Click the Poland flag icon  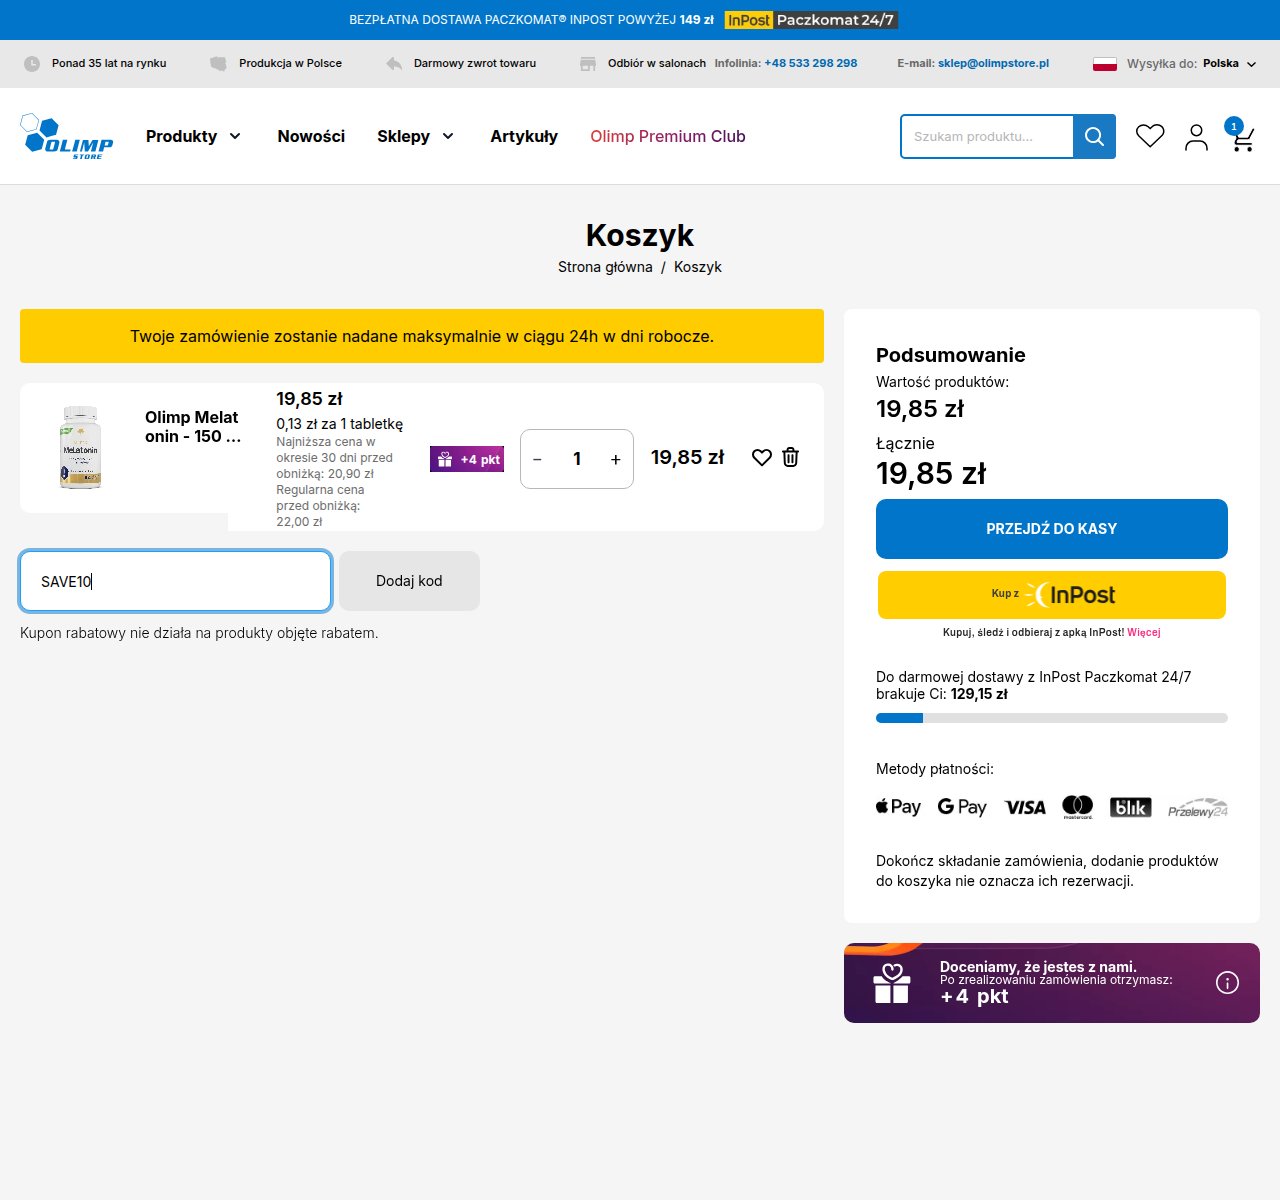[x=1104, y=63]
